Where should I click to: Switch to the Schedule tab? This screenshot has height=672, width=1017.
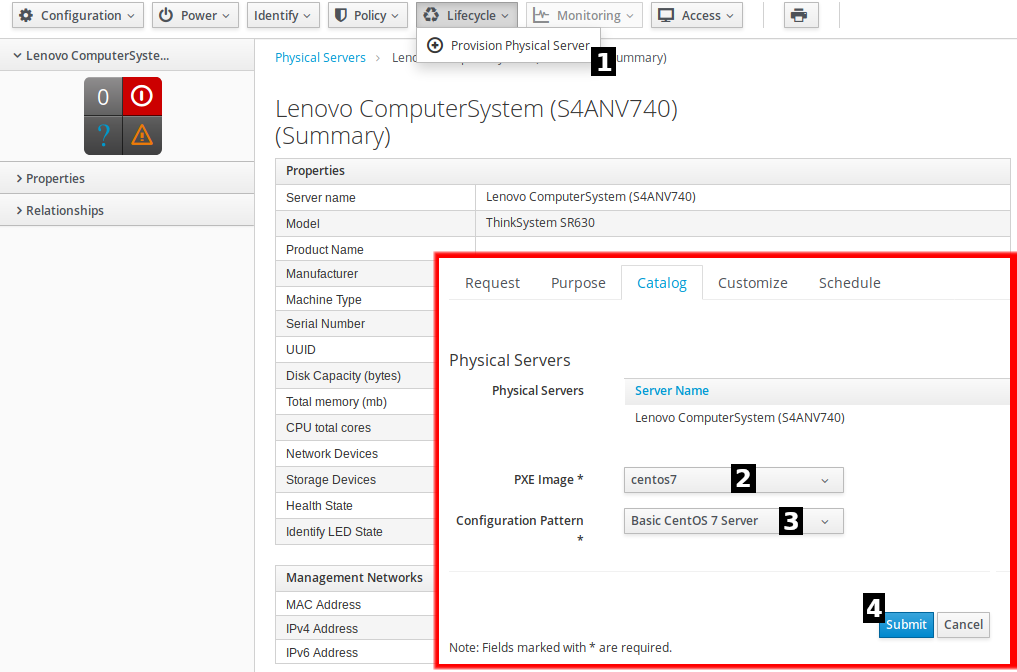pyautogui.click(x=849, y=283)
